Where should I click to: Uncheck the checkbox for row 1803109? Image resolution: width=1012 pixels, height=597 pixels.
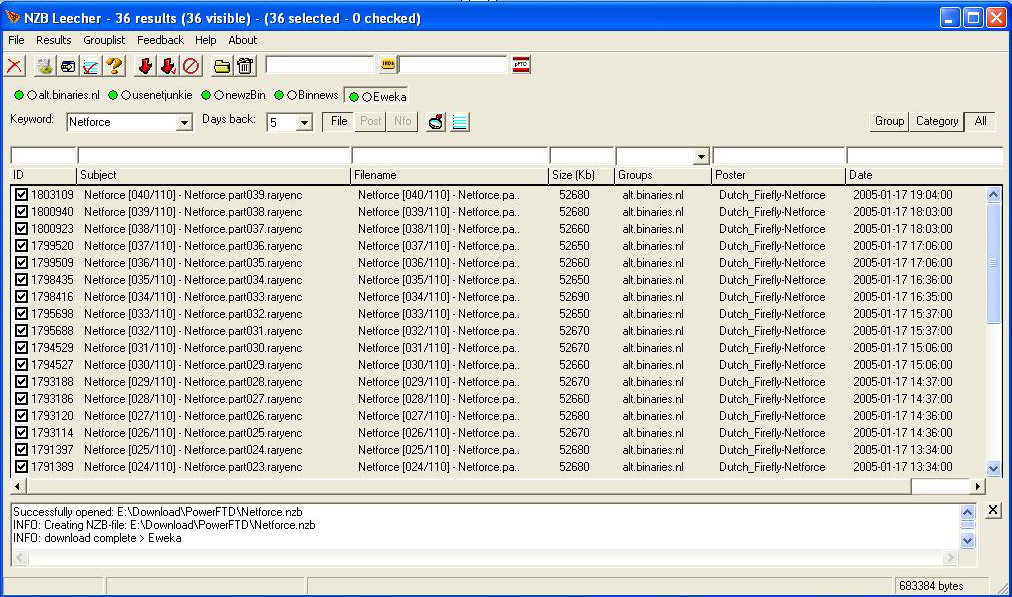(21, 195)
